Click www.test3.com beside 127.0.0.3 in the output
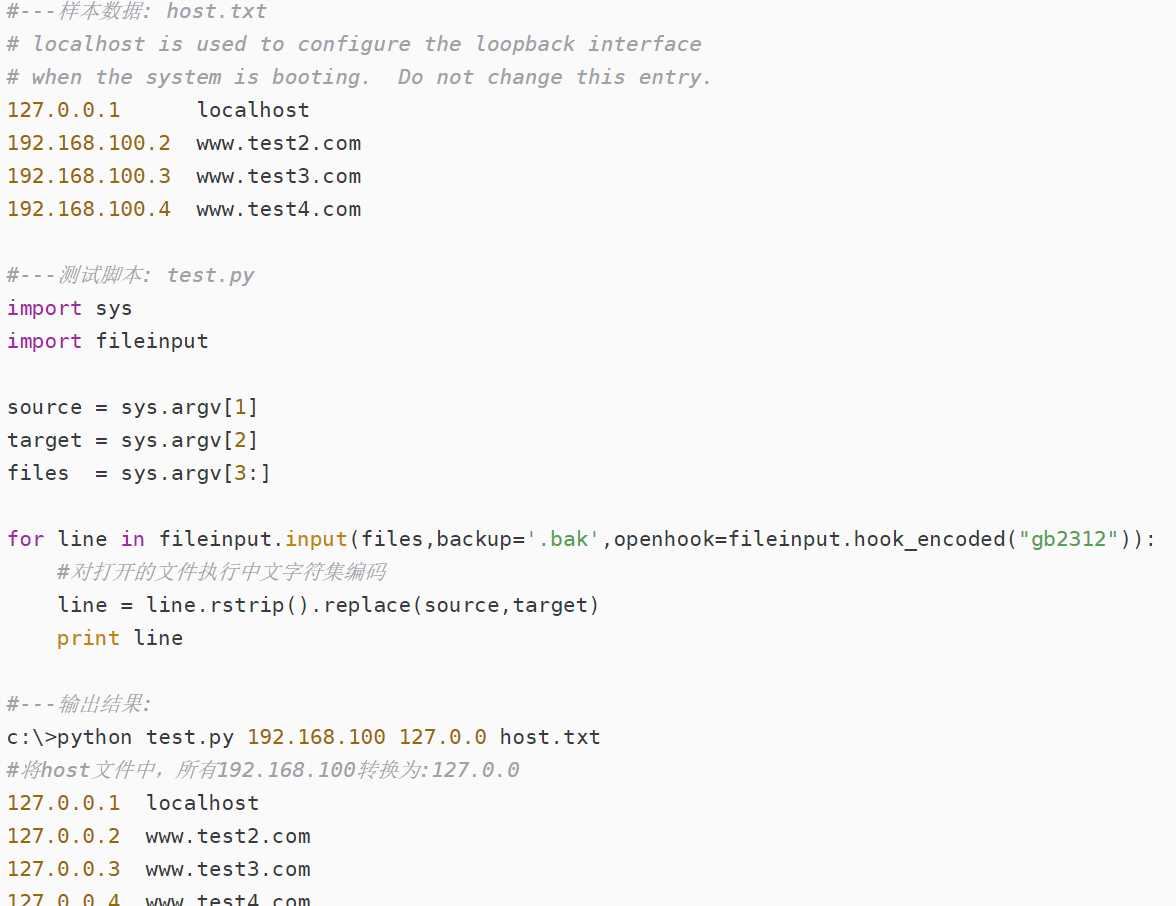 coord(228,869)
